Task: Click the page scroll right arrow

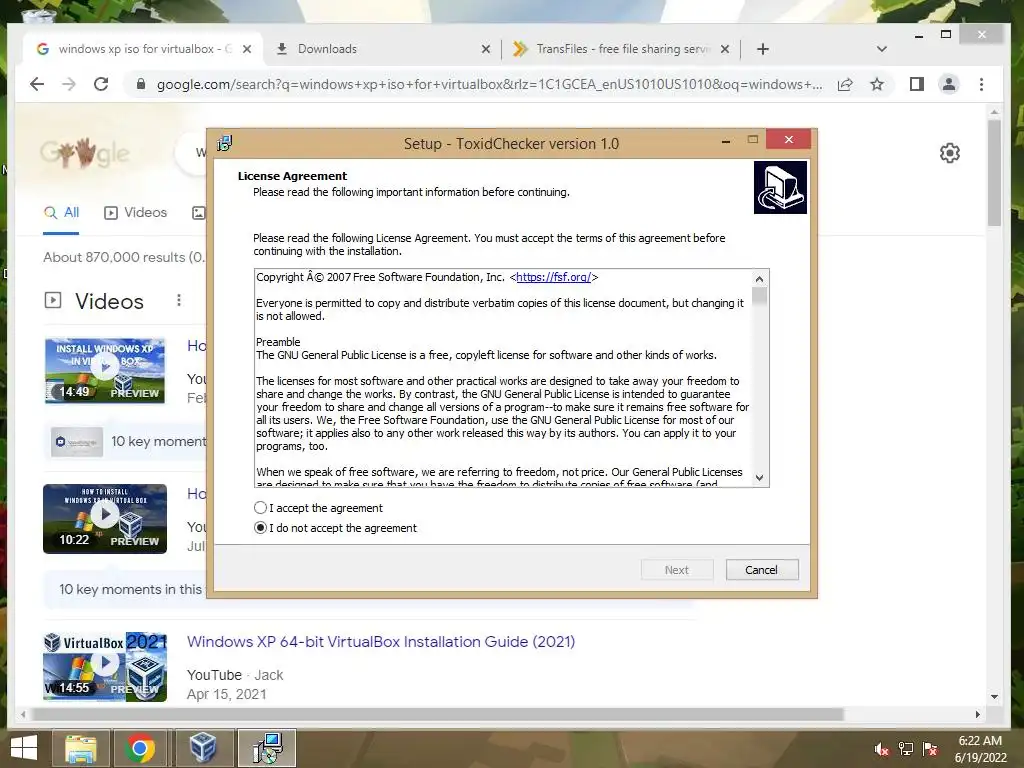Action: click(978, 714)
